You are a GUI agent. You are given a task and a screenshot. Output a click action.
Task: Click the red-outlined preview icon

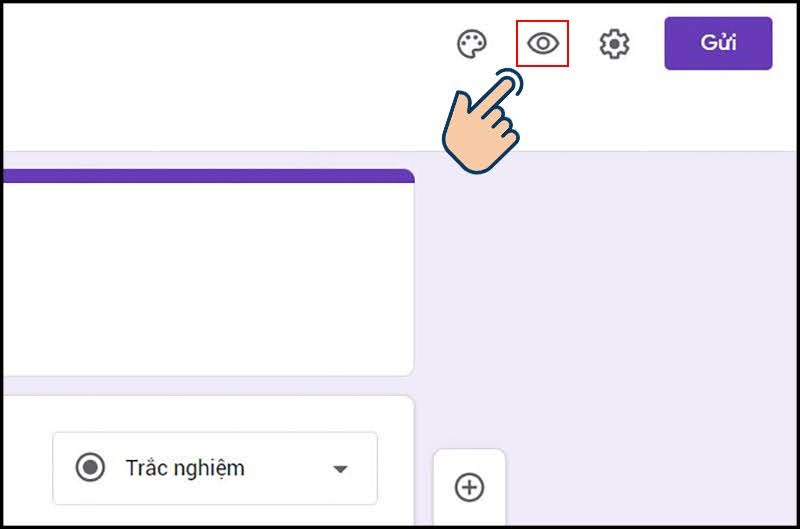point(543,44)
